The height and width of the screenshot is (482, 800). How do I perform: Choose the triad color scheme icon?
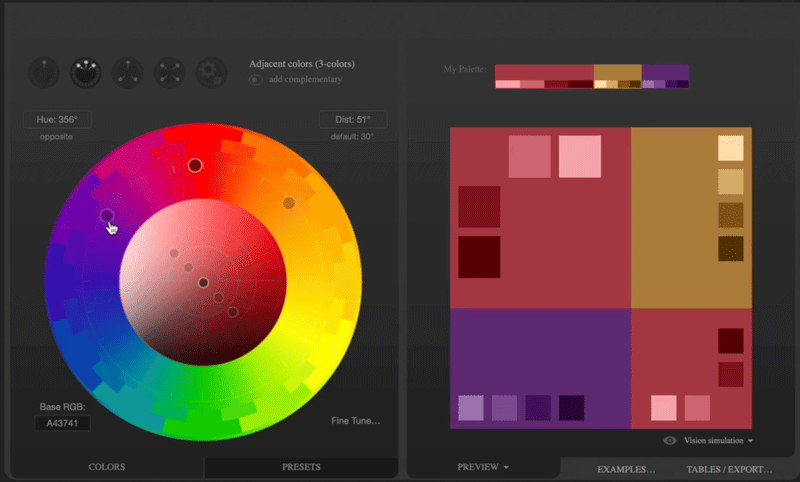[x=127, y=72]
